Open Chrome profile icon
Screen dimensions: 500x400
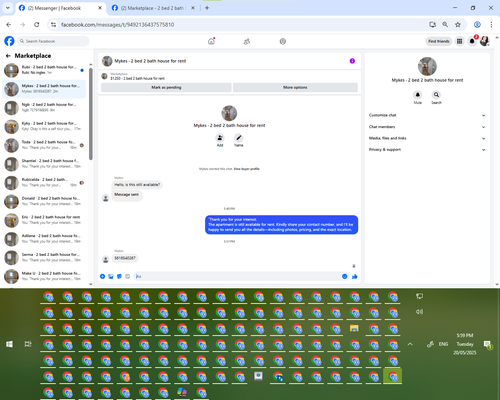(477, 24)
